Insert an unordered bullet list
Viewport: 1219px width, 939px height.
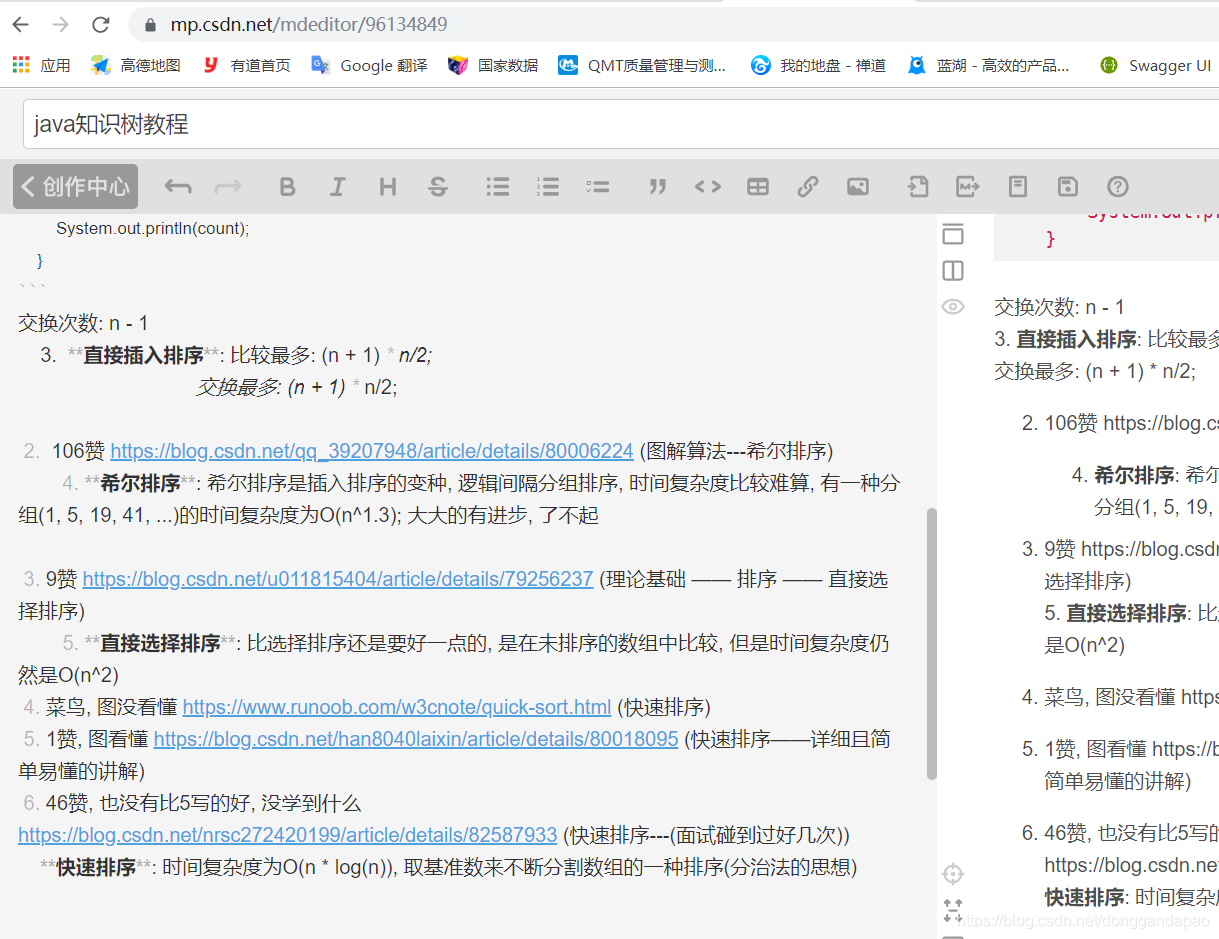click(498, 186)
